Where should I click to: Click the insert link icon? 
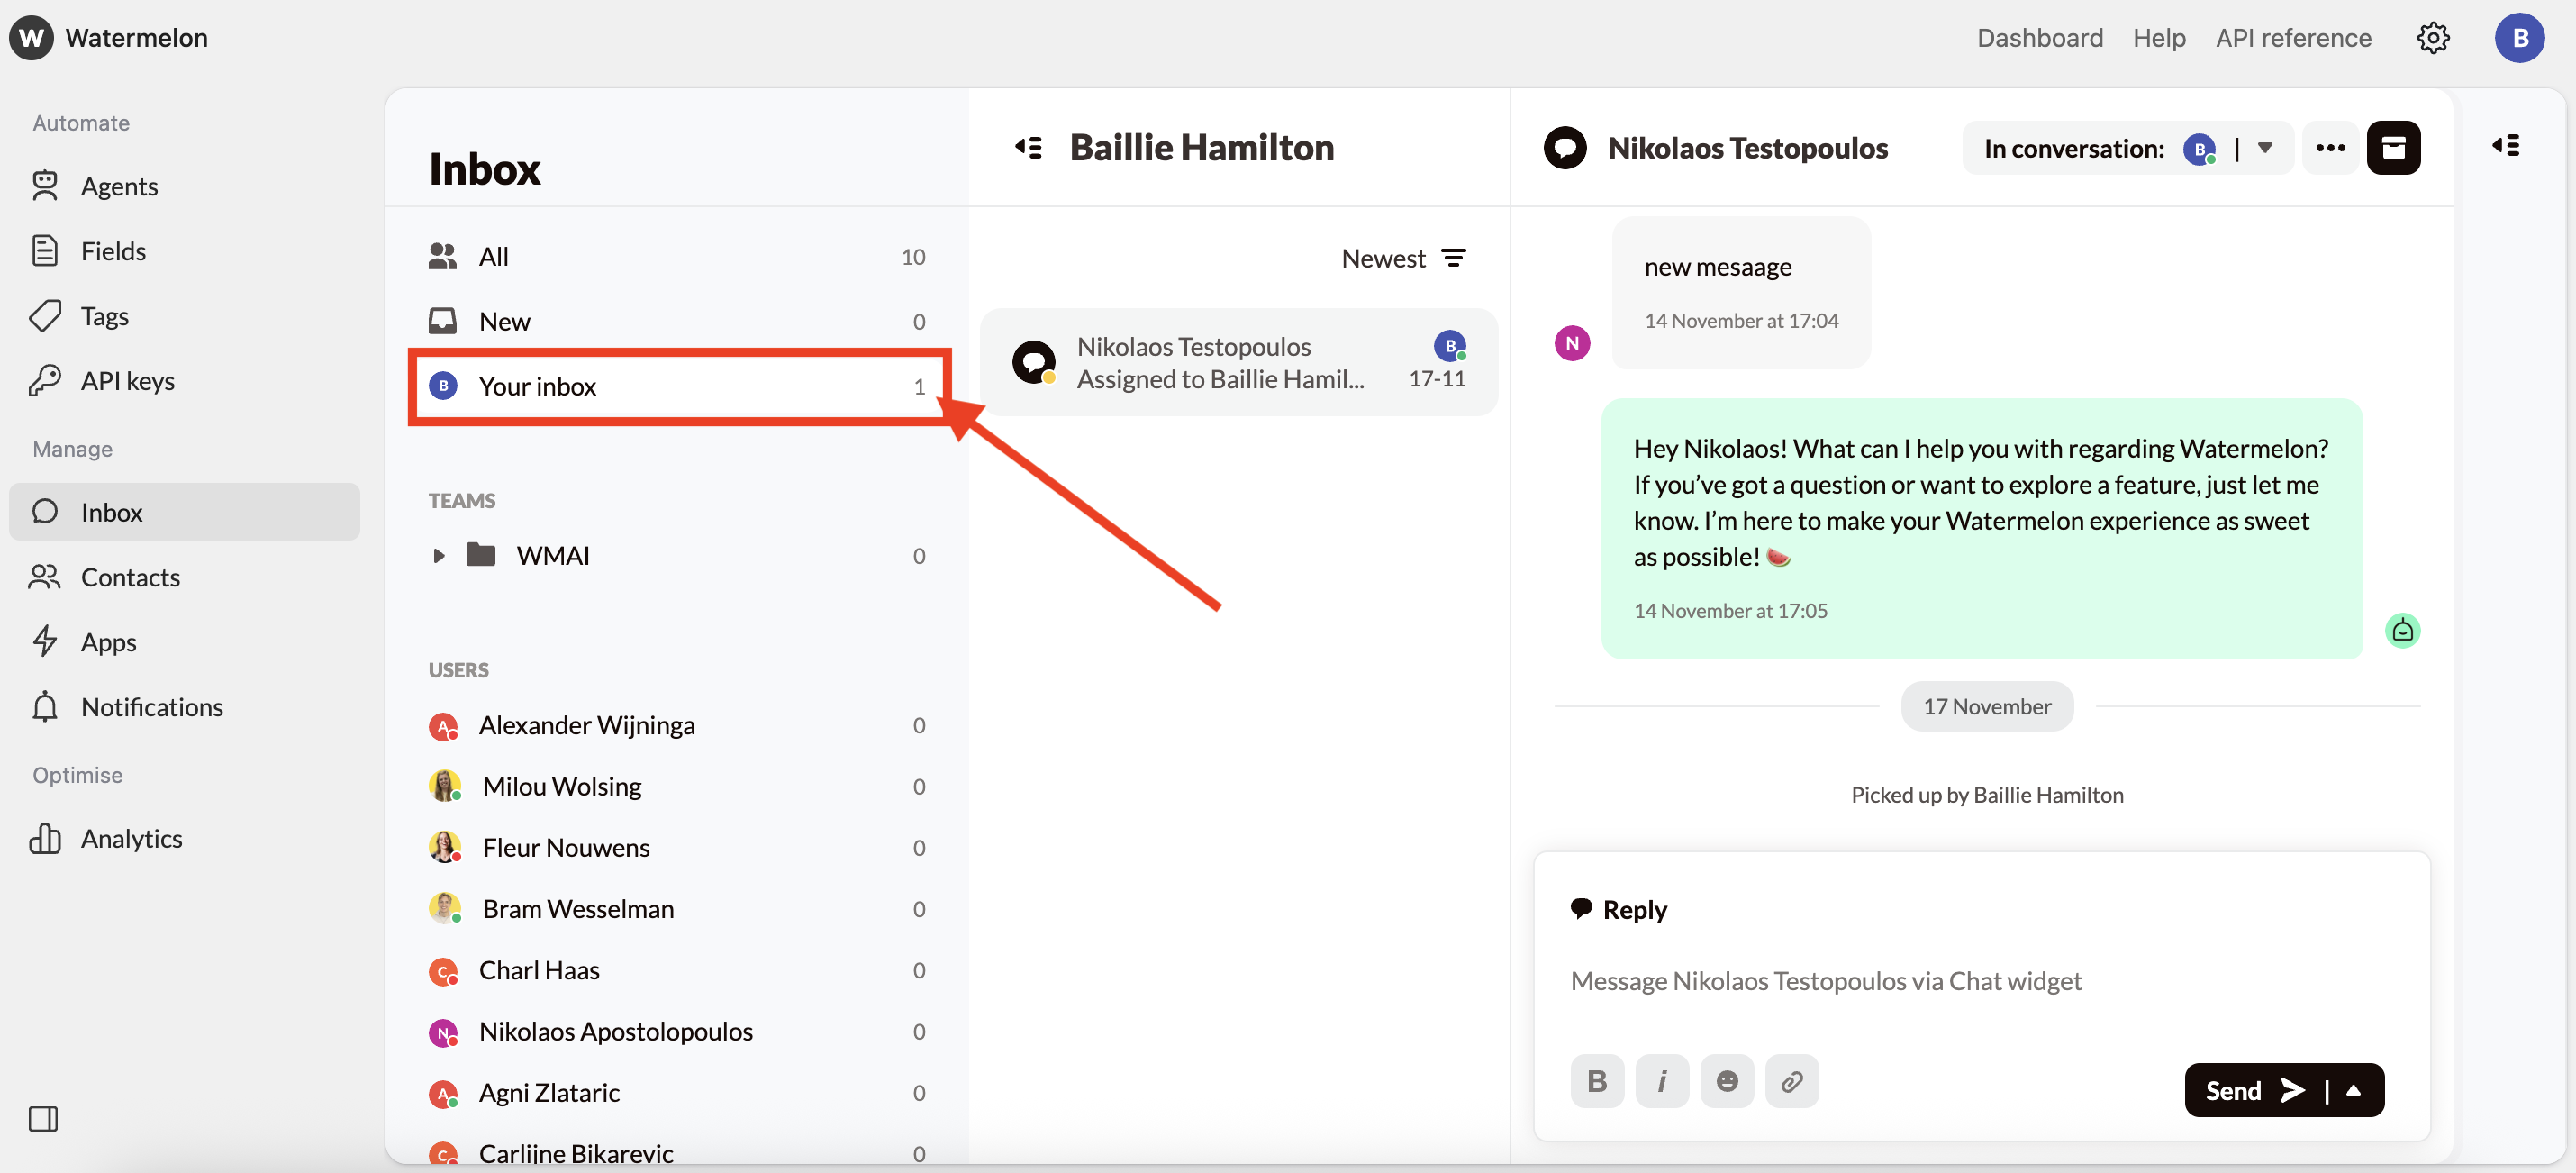tap(1792, 1081)
